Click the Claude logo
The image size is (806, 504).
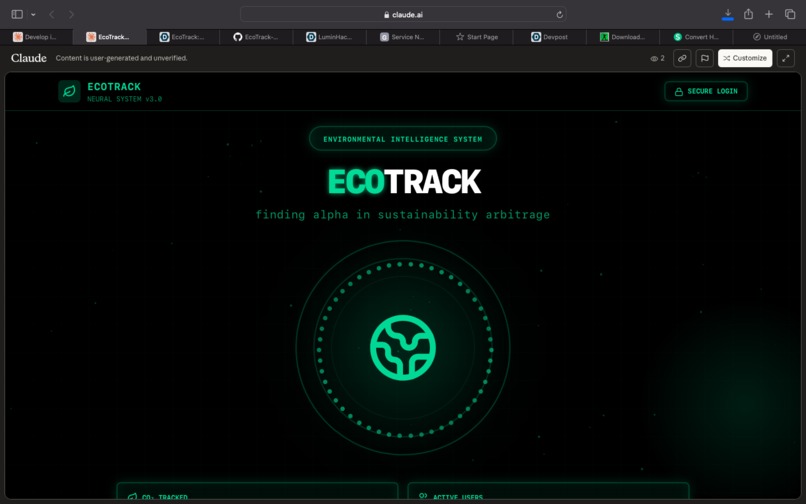click(29, 58)
